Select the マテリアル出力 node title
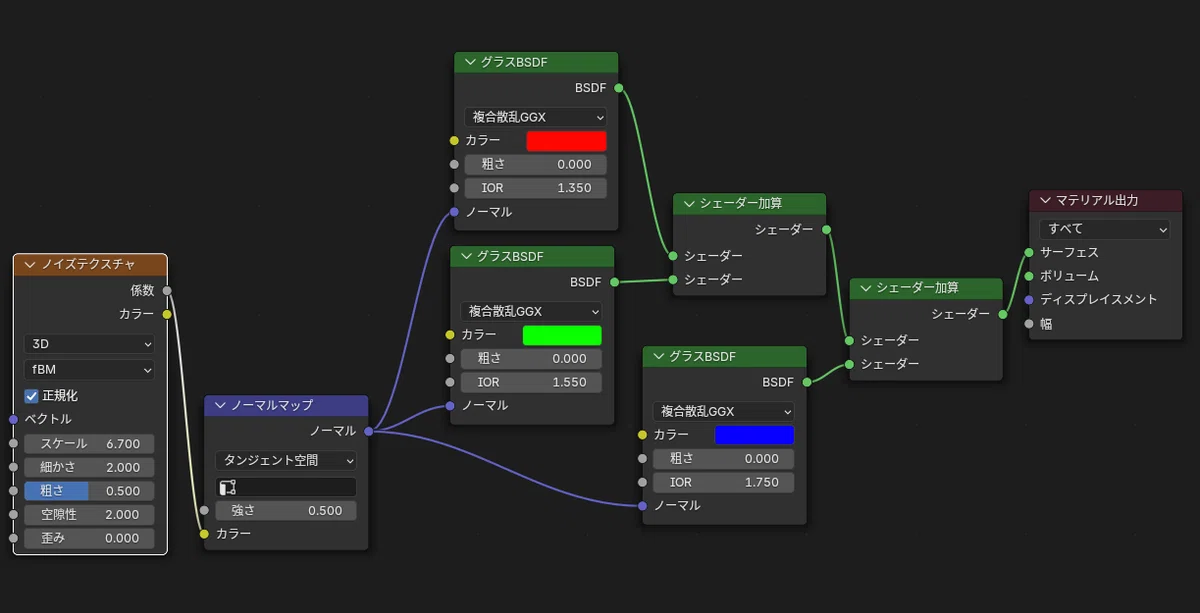The image size is (1200, 613). coord(1097,200)
